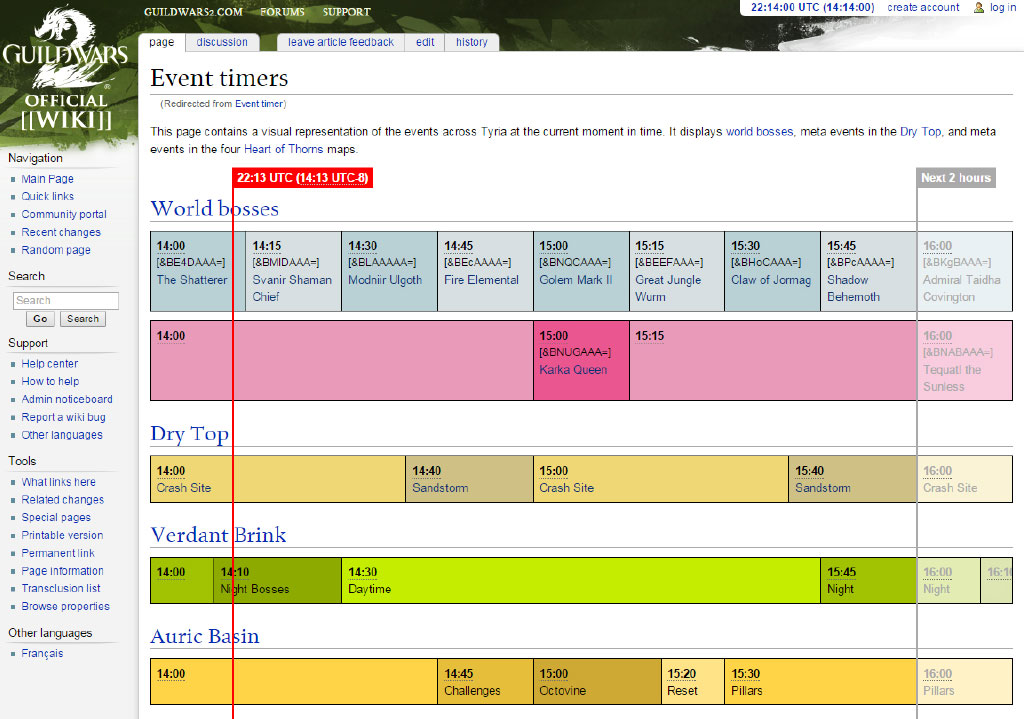Open Transclusion list link
1024x719 pixels.
61,588
